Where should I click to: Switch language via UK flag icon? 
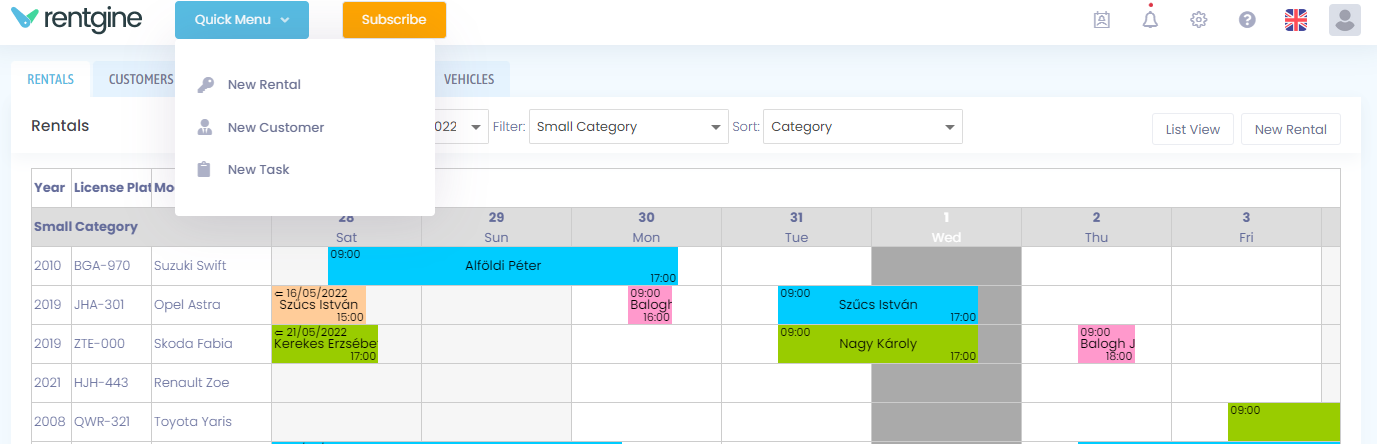[x=1296, y=20]
